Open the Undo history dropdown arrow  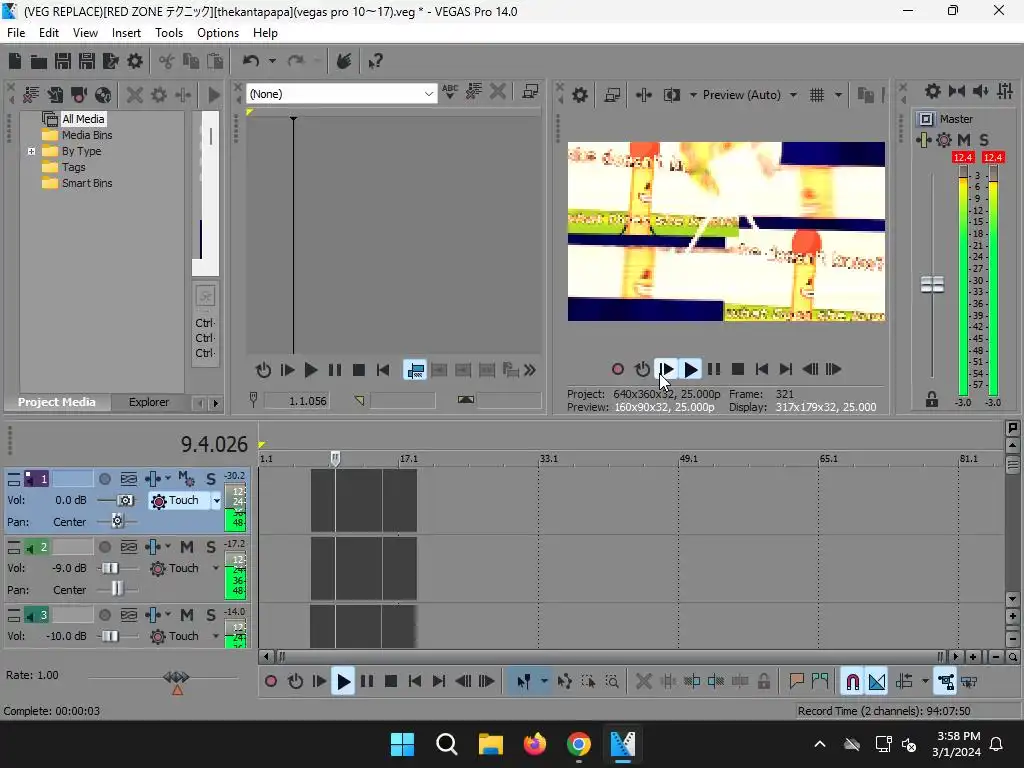[272, 61]
